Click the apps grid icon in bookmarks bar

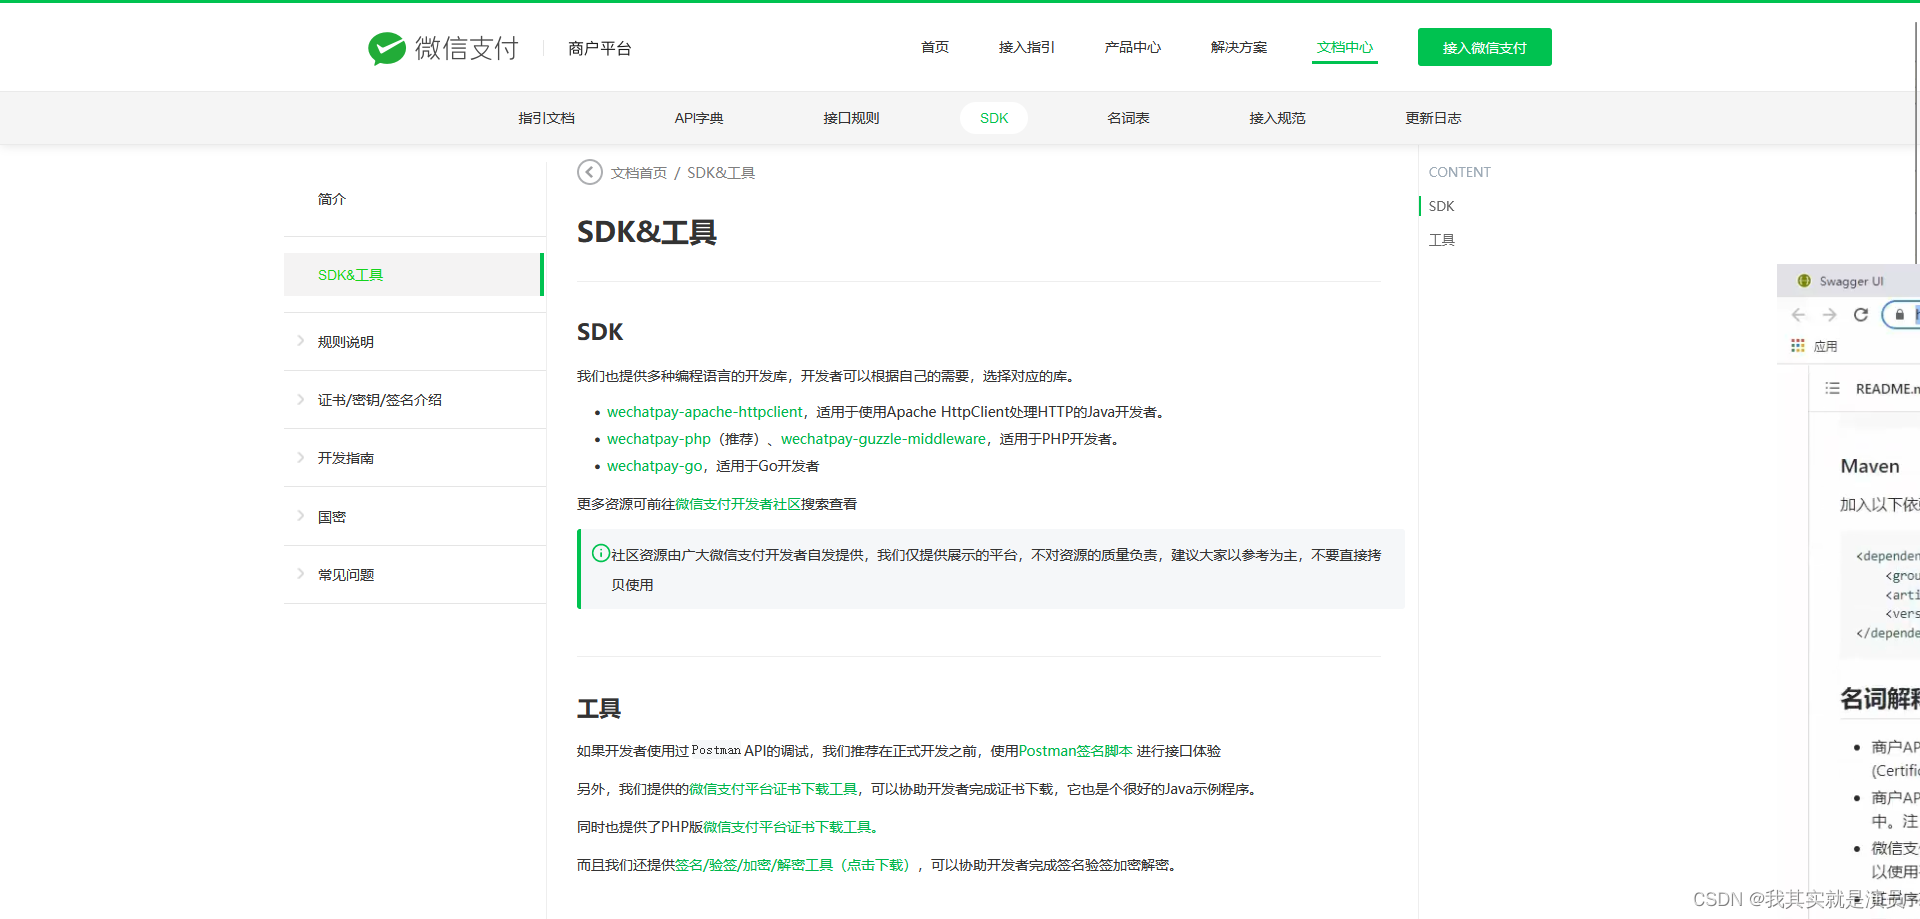[x=1798, y=345]
